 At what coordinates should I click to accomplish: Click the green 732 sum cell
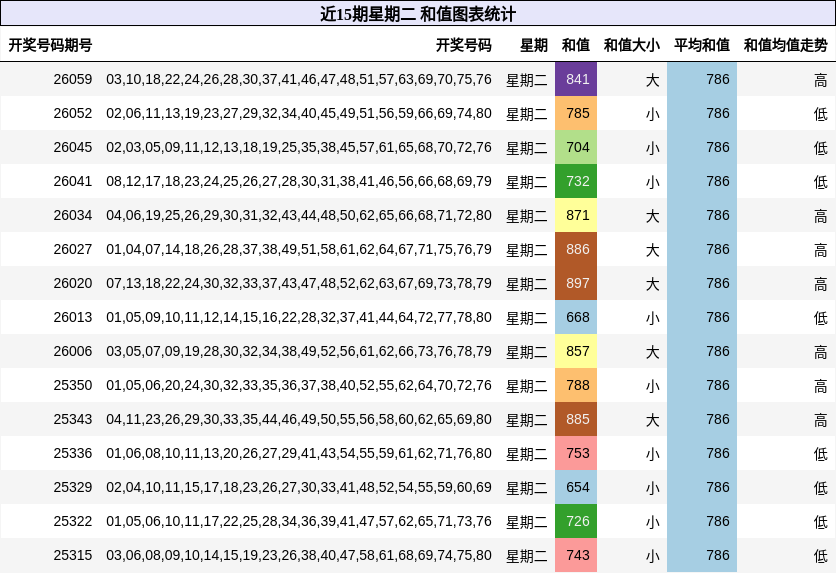tap(576, 181)
